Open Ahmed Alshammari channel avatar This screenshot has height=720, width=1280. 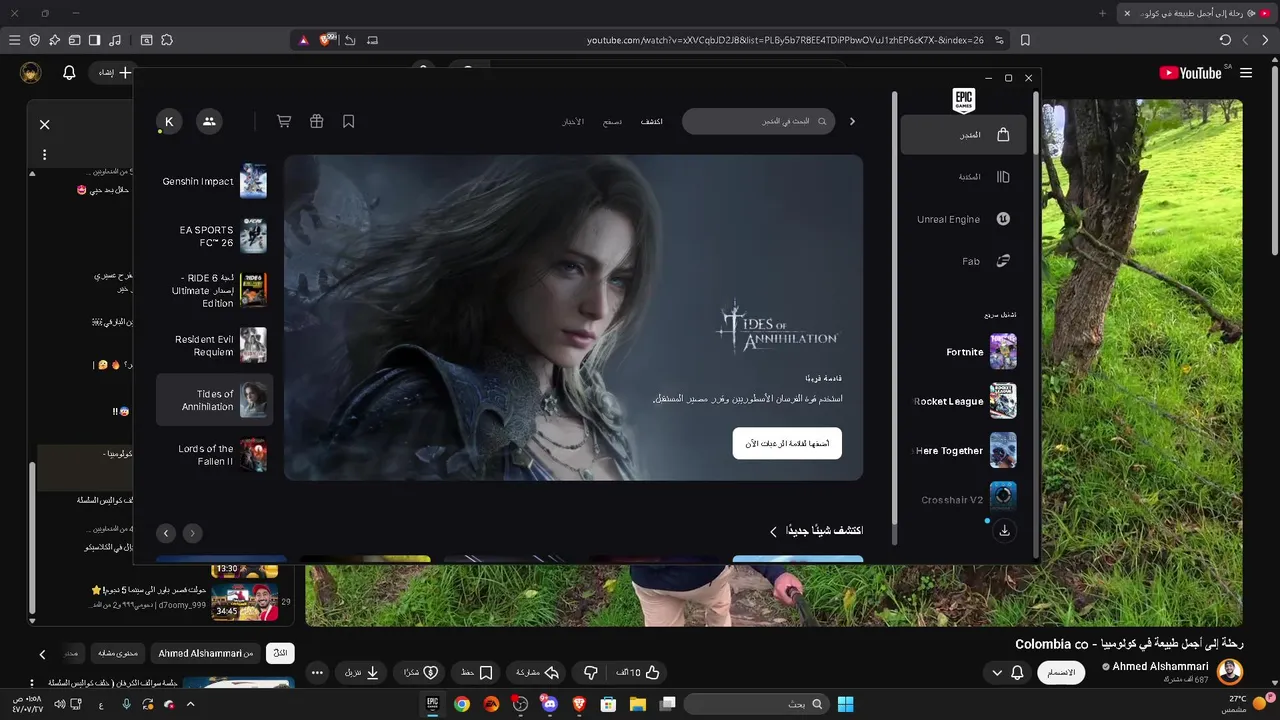click(1230, 672)
